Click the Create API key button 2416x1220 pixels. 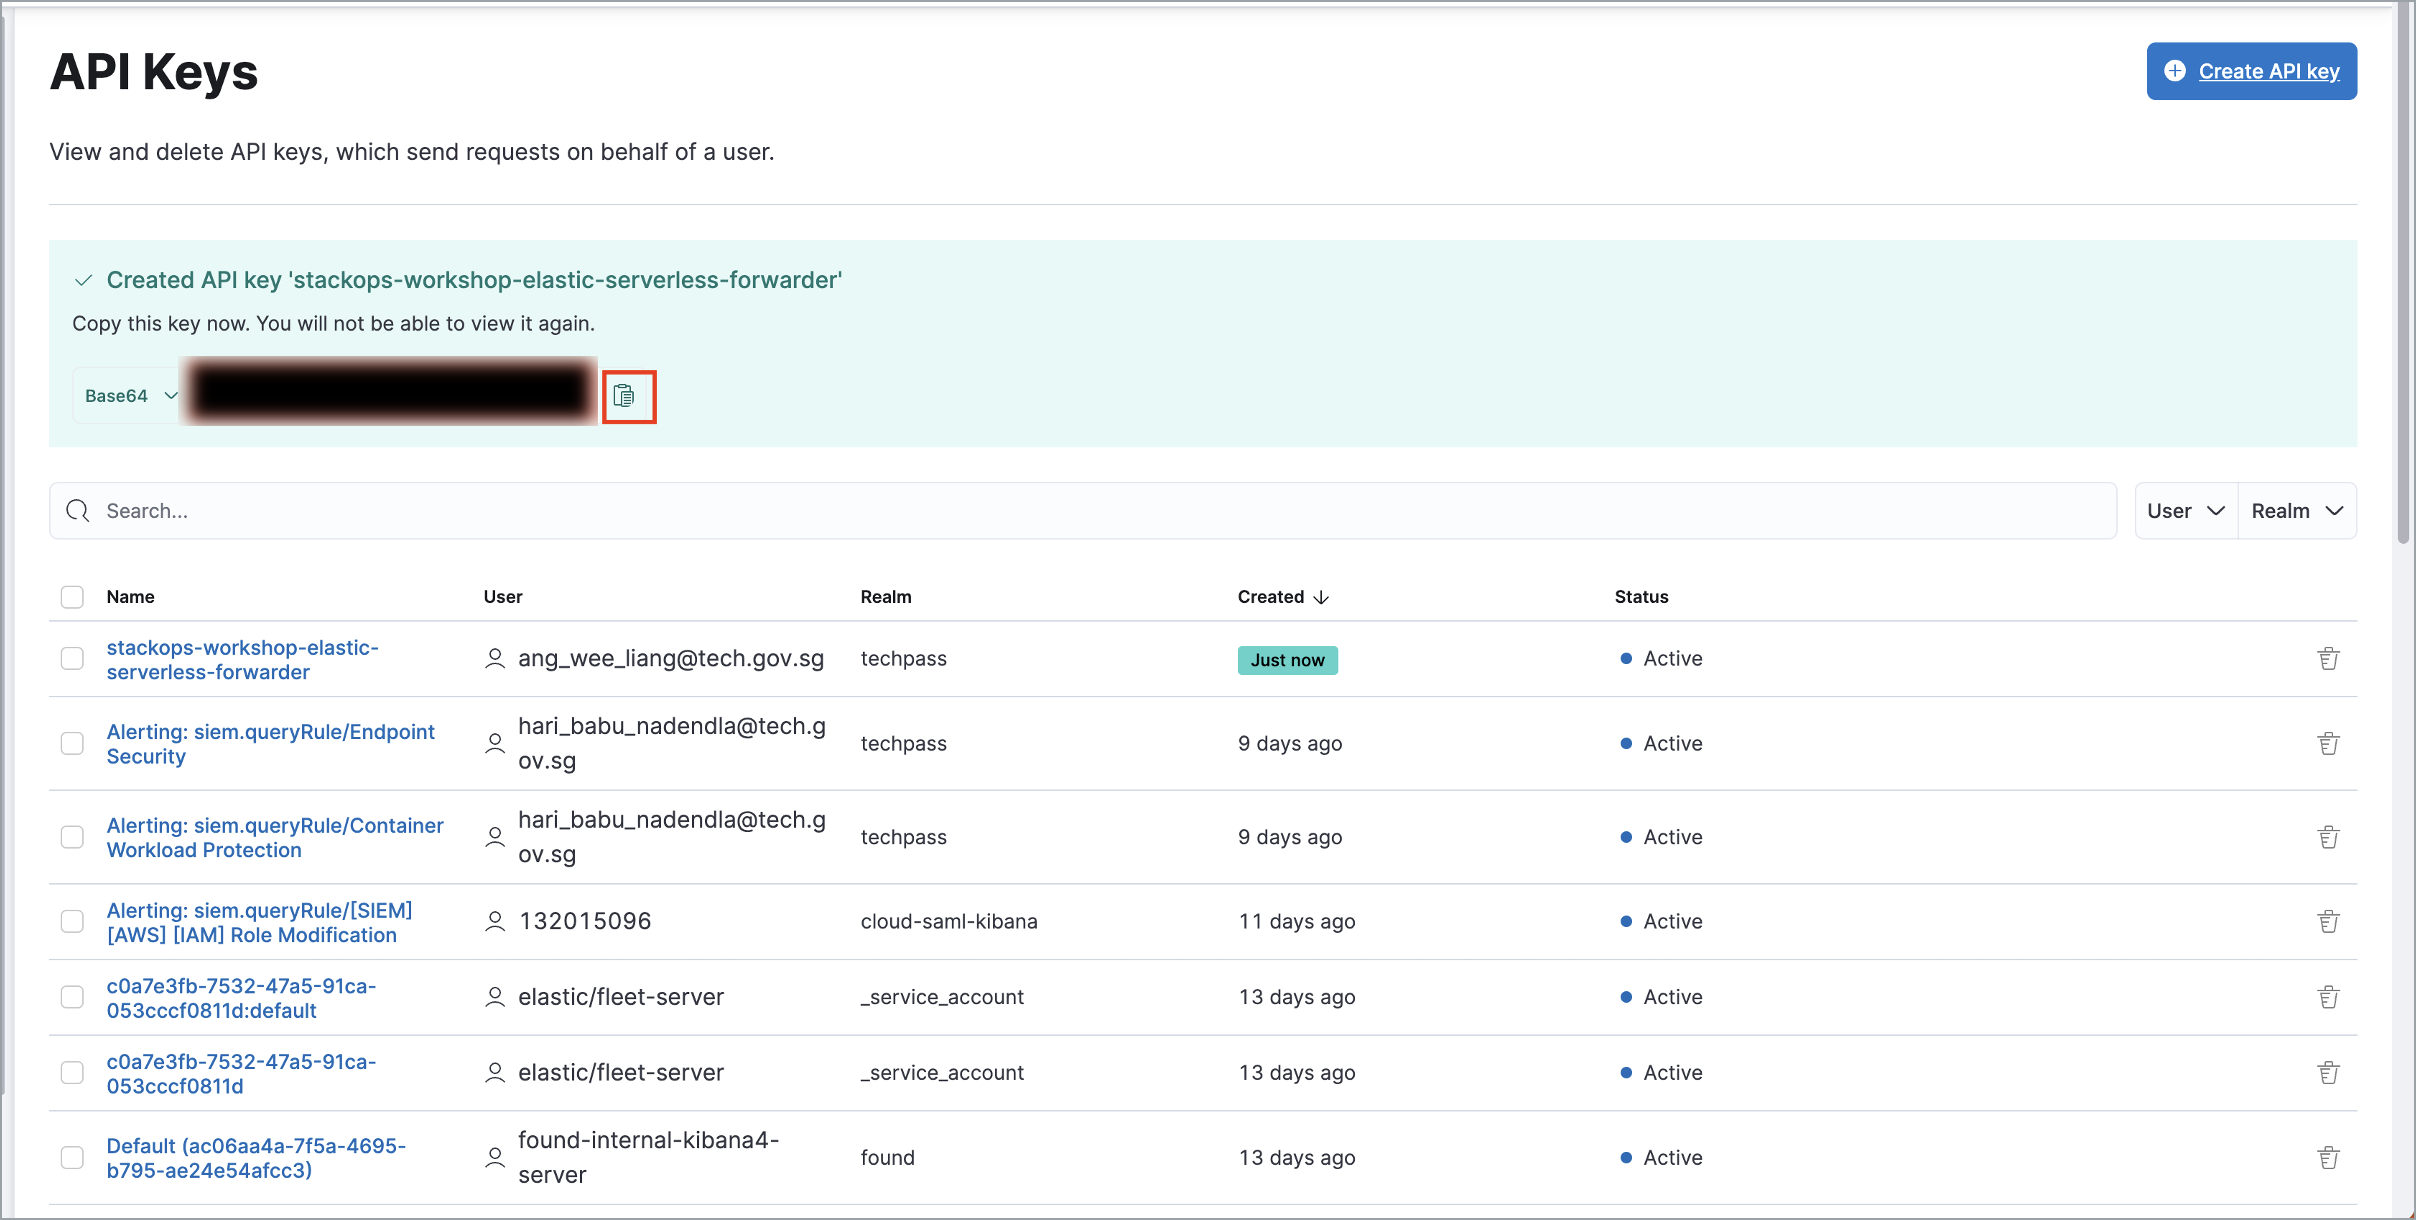tap(2252, 71)
